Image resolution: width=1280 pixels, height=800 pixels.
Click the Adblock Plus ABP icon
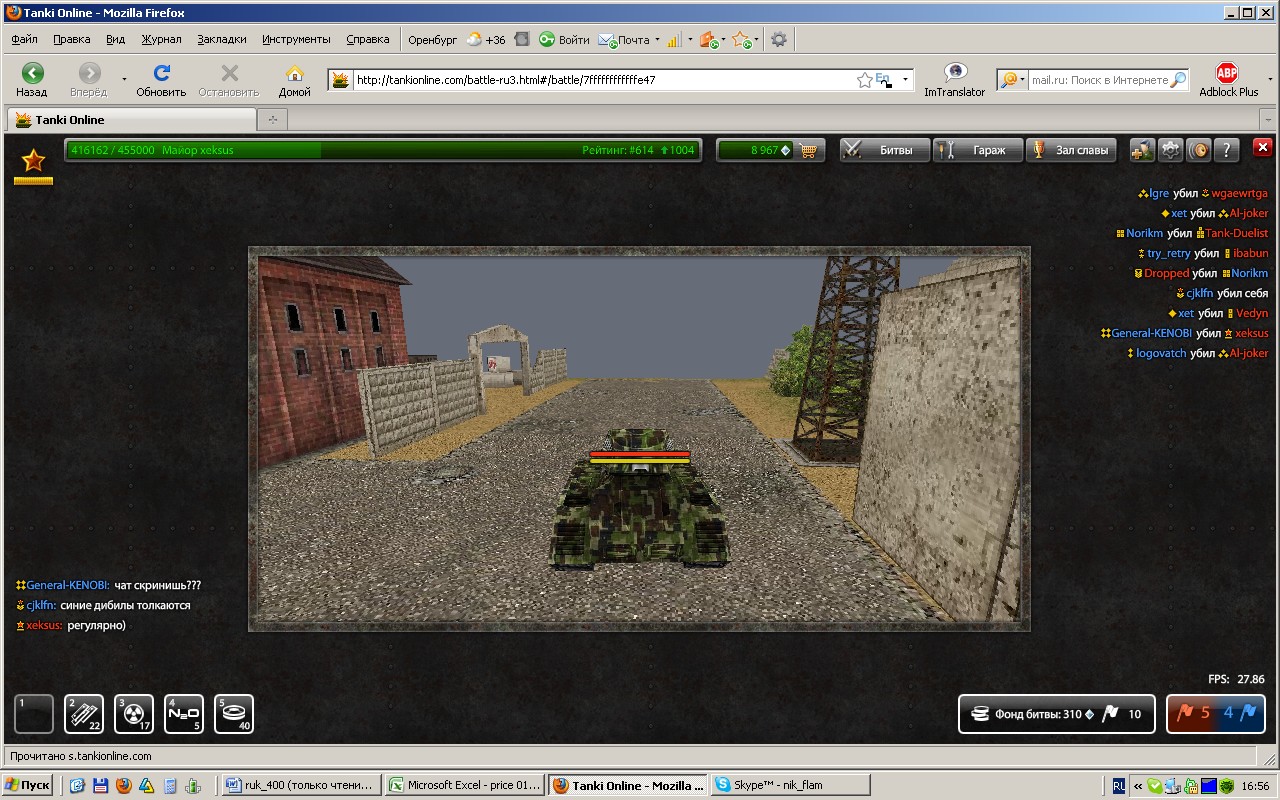(x=1227, y=80)
